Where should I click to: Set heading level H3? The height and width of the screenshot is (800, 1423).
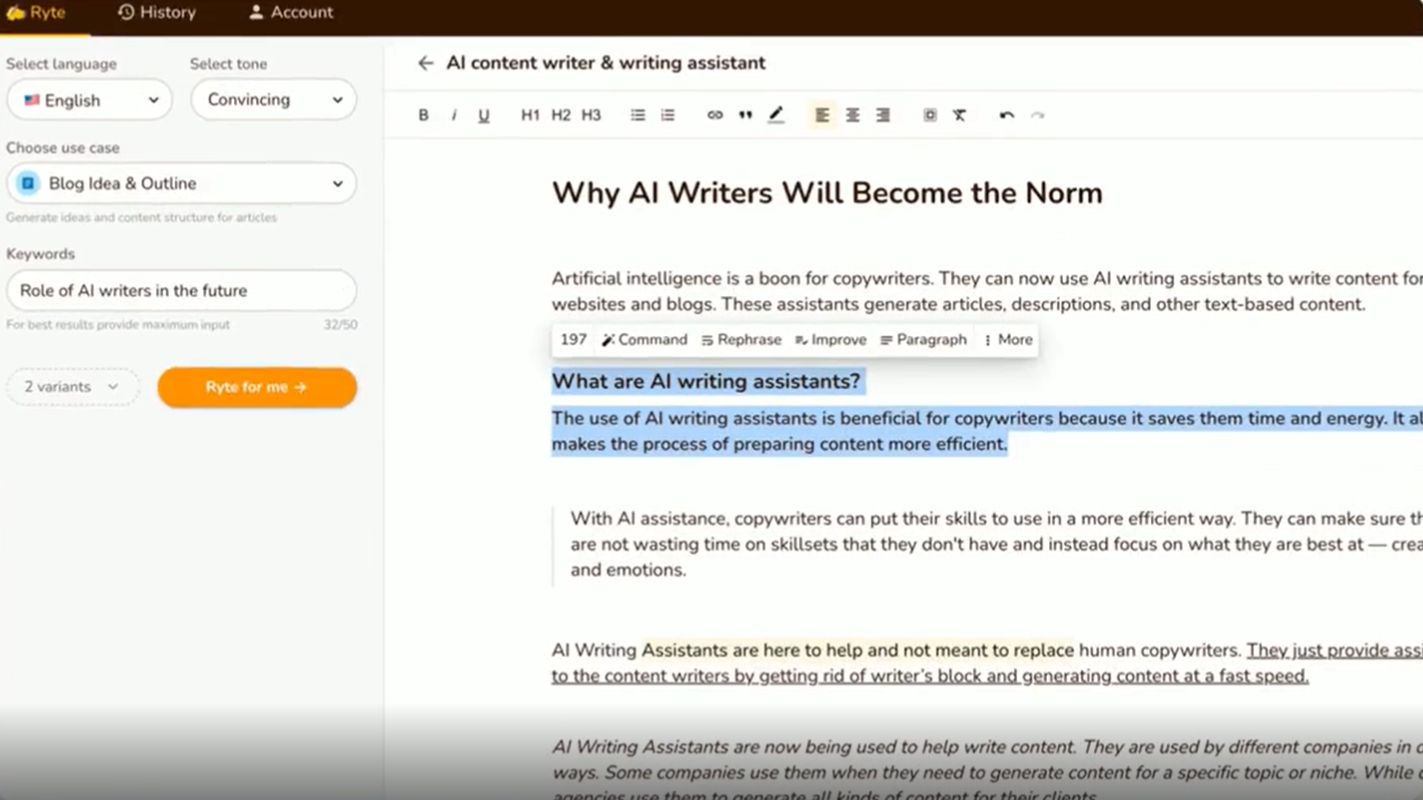tap(591, 115)
